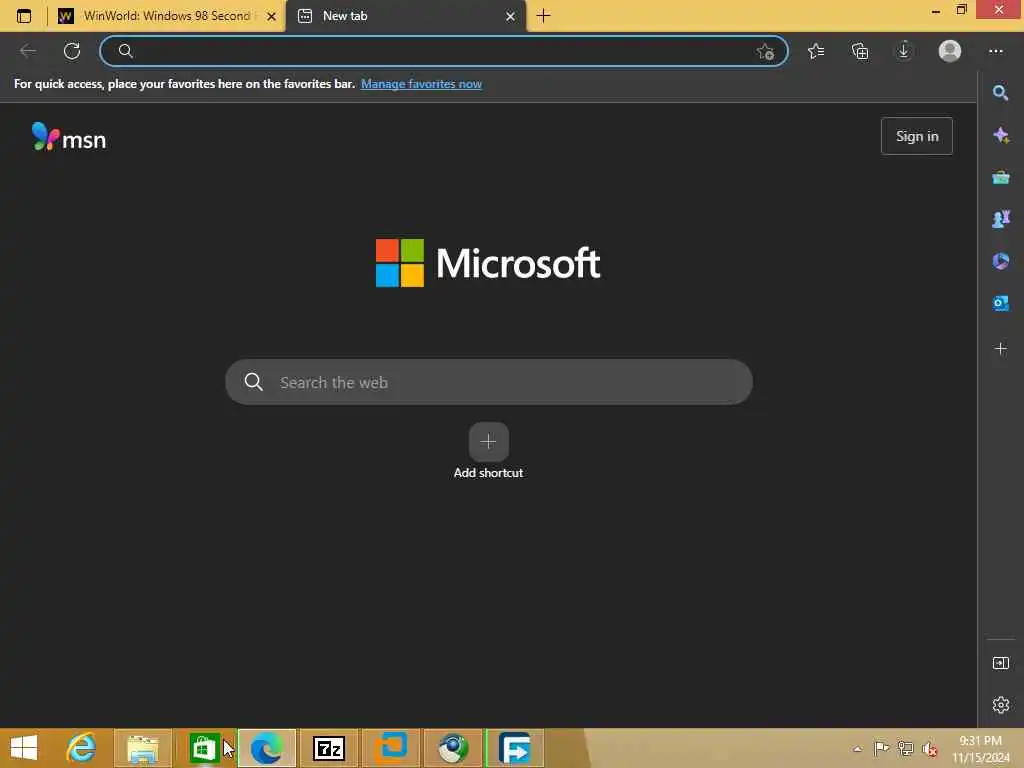Open the Favorites list
The image size is (1024, 768).
[816, 51]
